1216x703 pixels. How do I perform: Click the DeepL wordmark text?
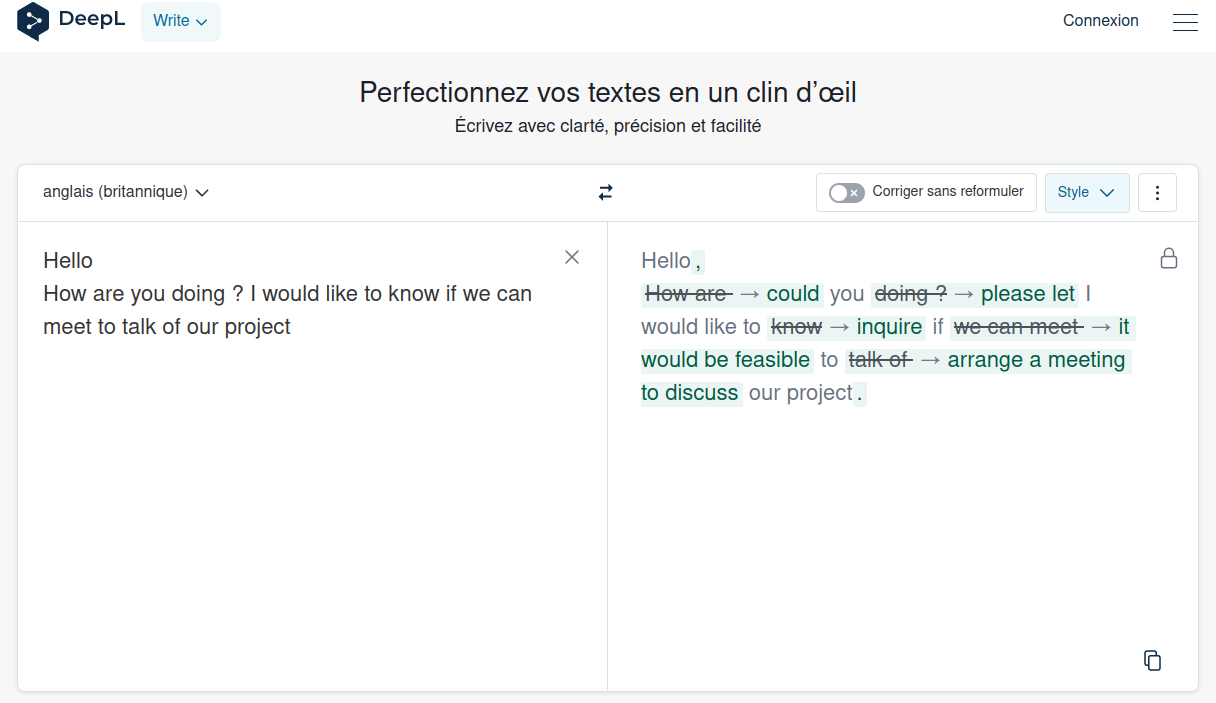pos(92,20)
